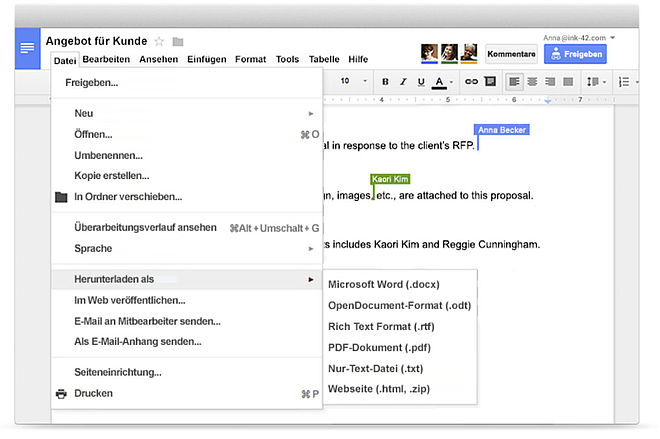Choose E-Mail an Mitbearbeiter senden...
Screen dimensions: 660x439
[x=187, y=321]
